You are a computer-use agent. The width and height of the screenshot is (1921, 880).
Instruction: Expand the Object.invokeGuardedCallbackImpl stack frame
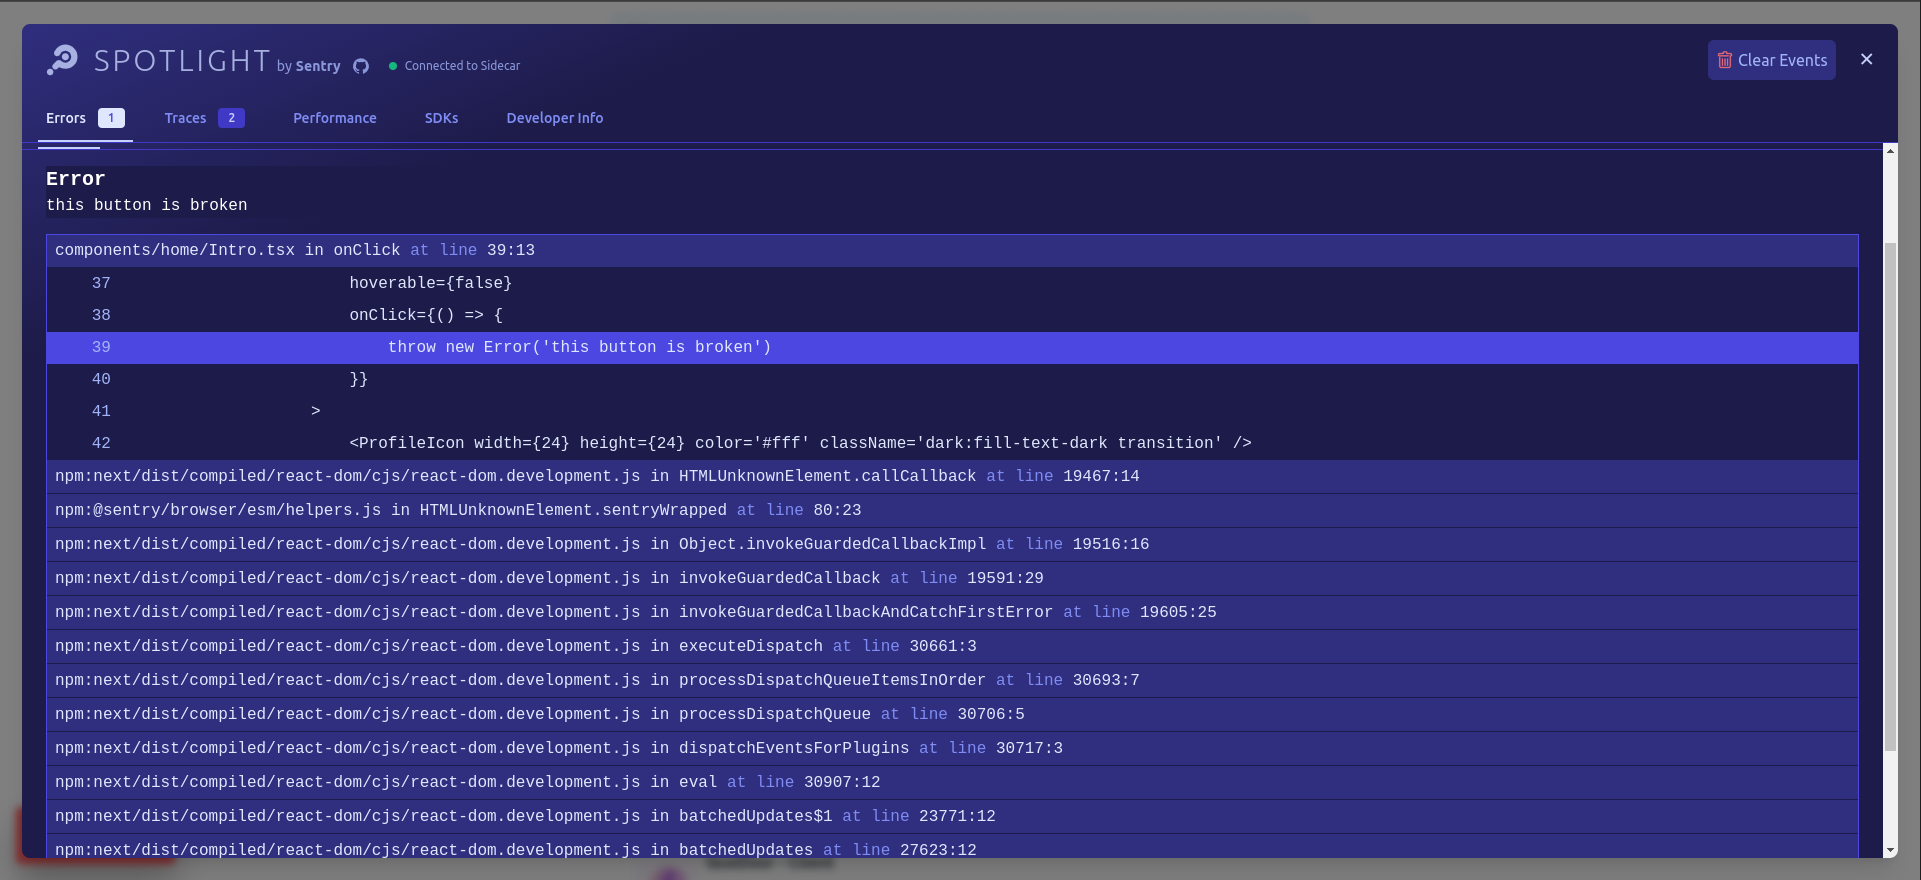point(952,544)
